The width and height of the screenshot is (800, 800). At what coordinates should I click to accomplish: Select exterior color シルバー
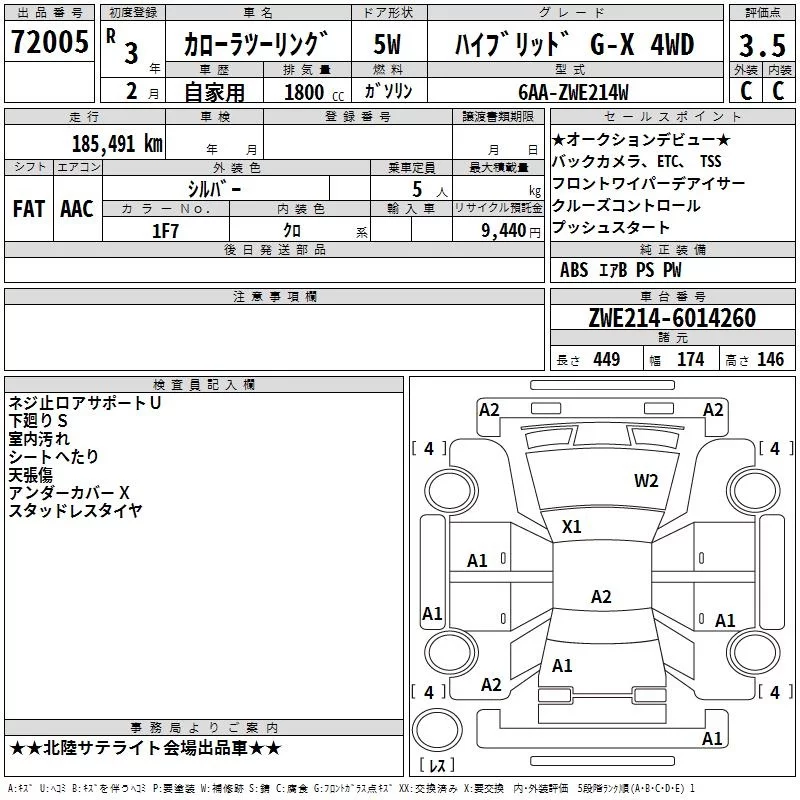pyautogui.click(x=215, y=189)
